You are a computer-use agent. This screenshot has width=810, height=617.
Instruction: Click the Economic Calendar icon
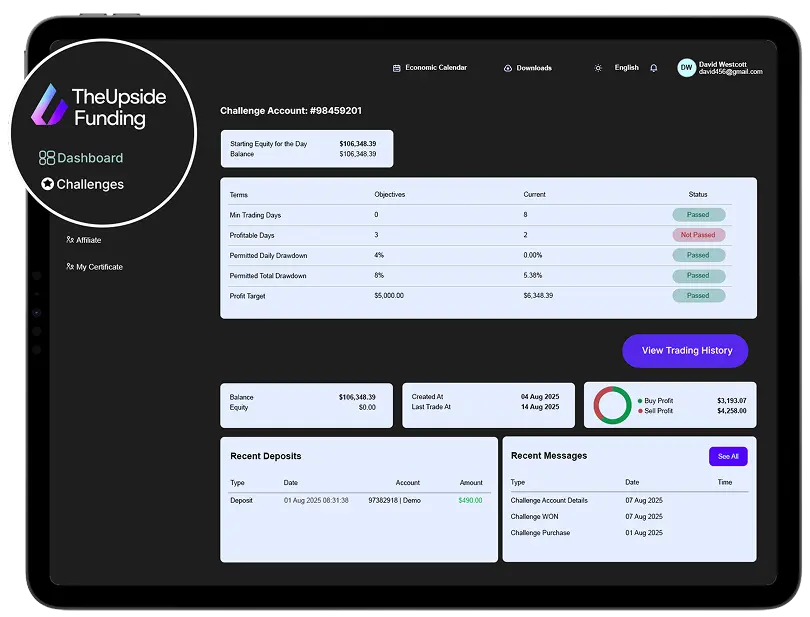click(x=397, y=68)
